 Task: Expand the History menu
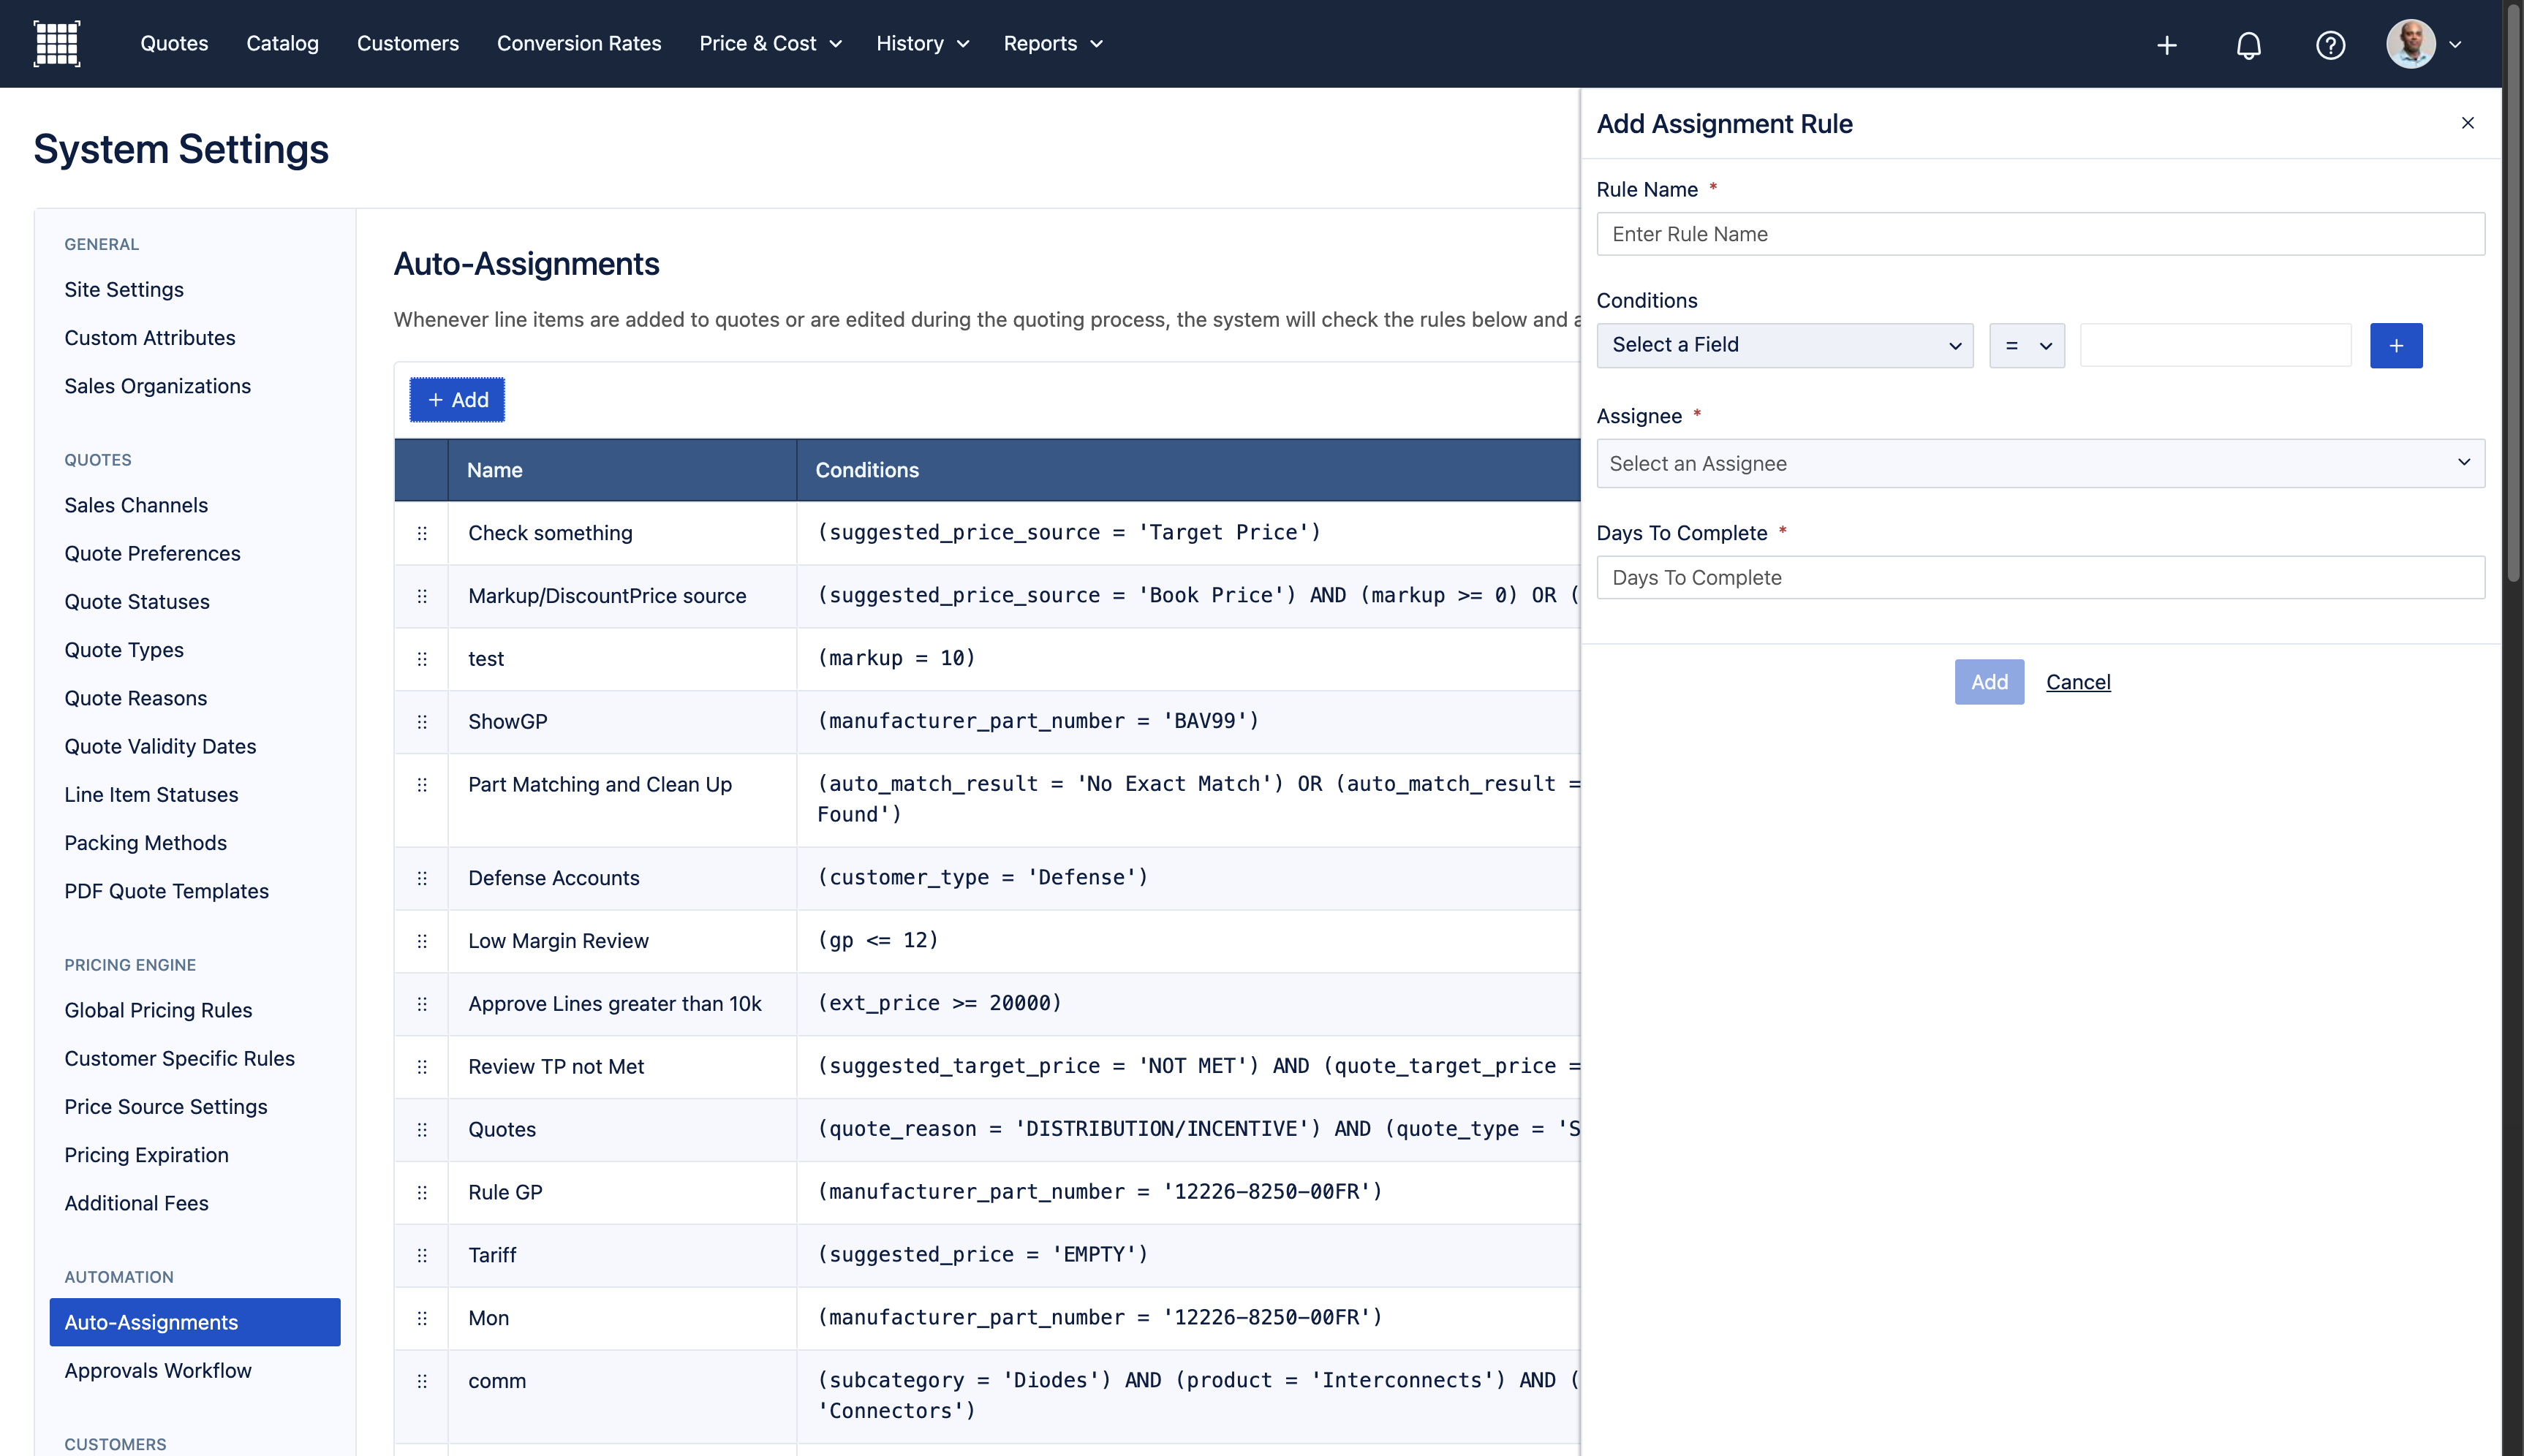click(x=922, y=43)
